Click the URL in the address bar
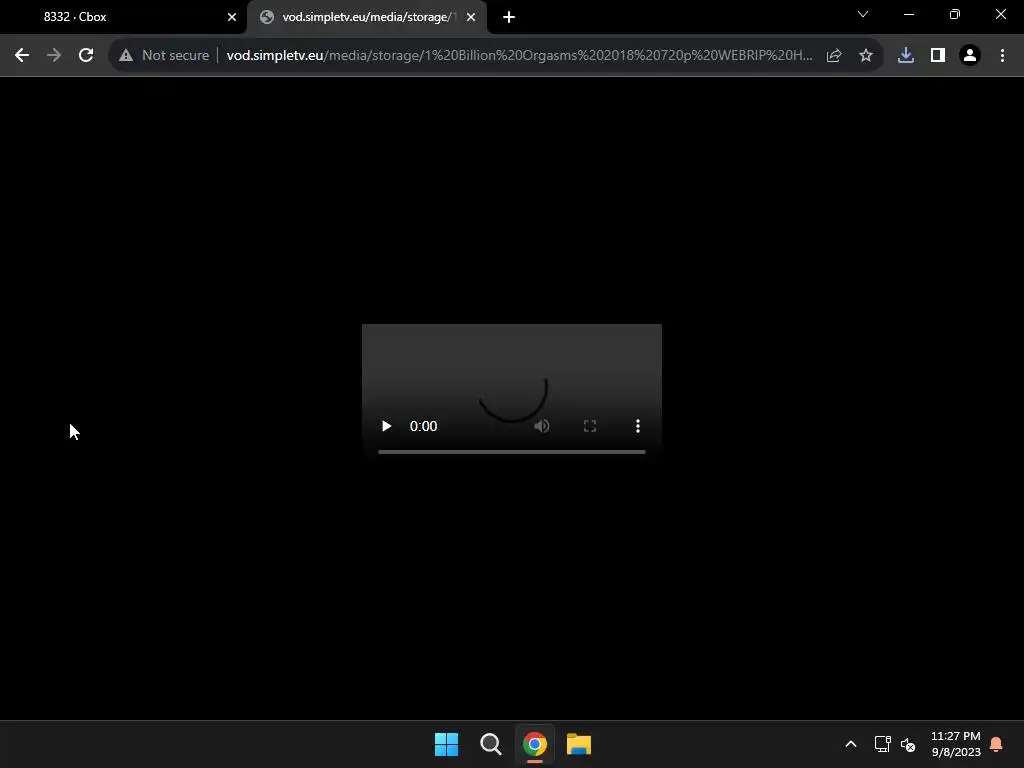 tap(519, 56)
